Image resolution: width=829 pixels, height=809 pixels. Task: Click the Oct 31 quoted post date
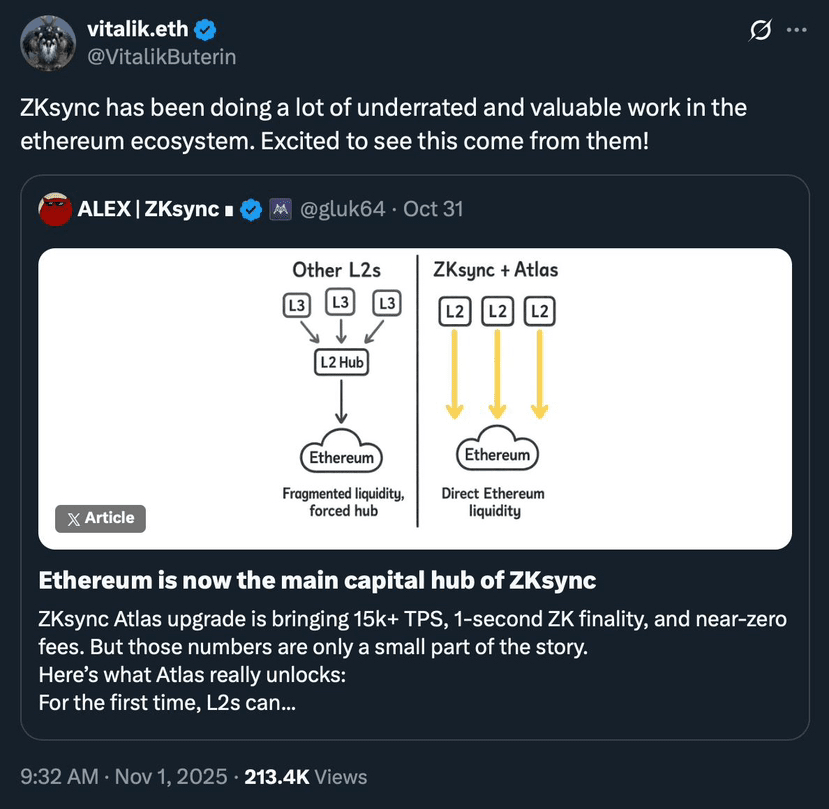tap(433, 210)
